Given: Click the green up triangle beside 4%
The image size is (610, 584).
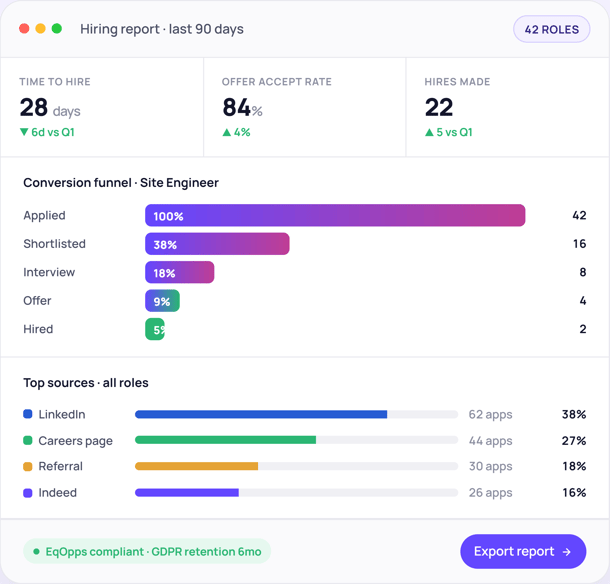Looking at the screenshot, I should [x=227, y=132].
